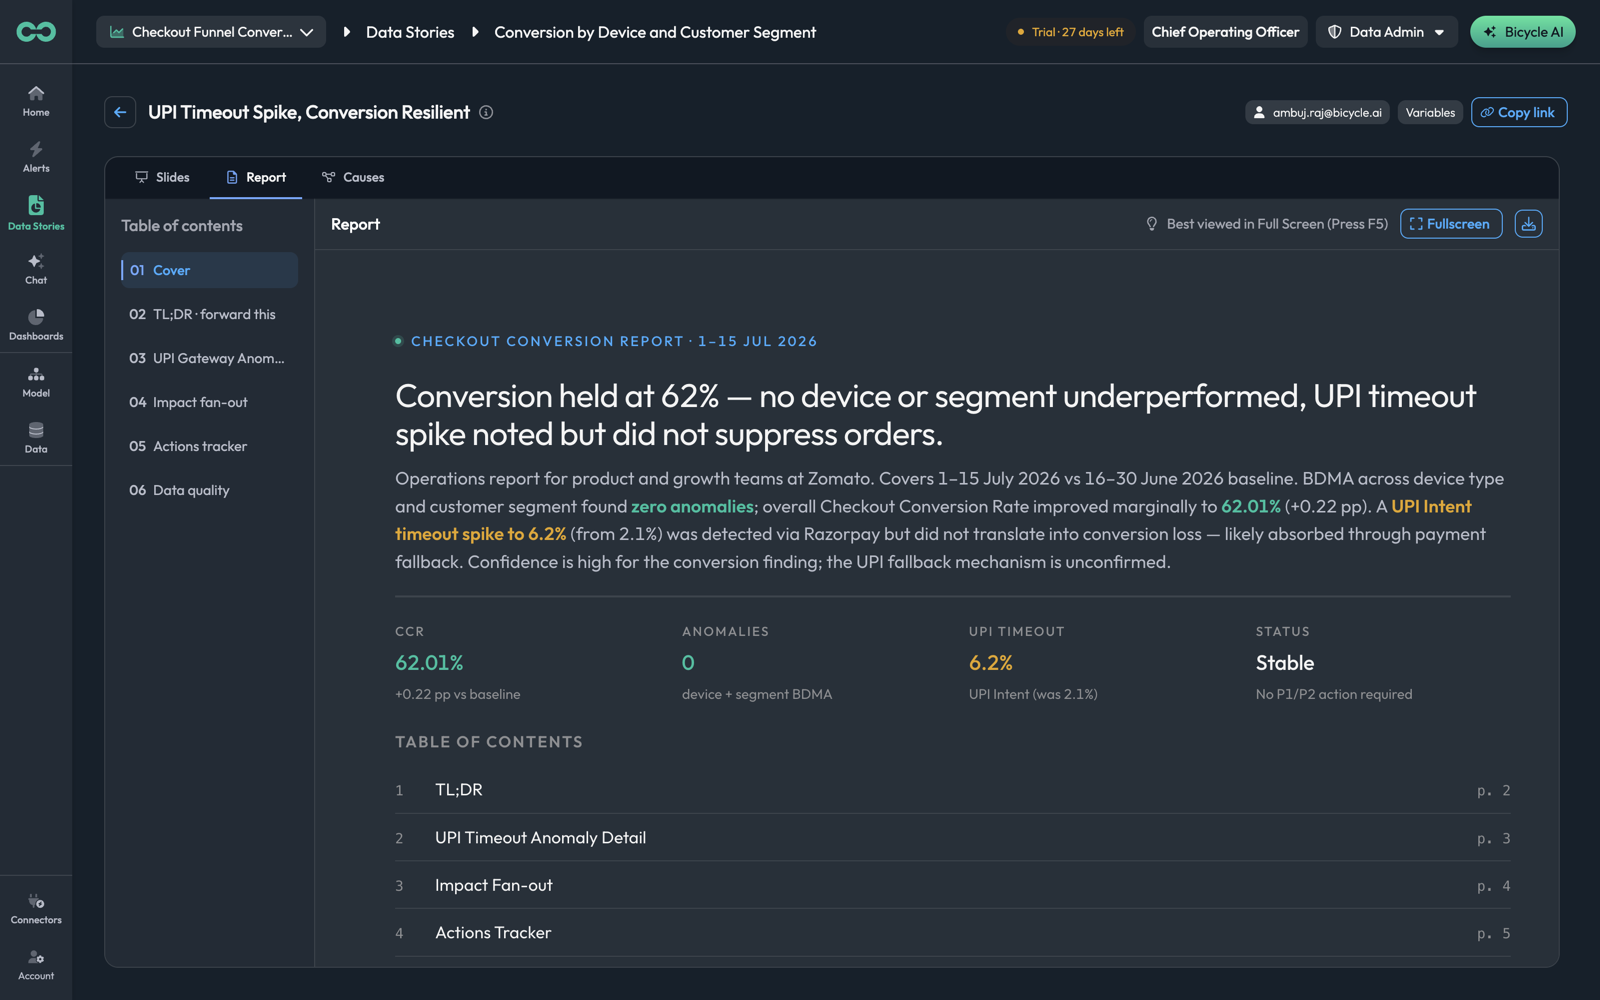1600x1000 pixels.
Task: Open Data Stories in sidebar
Action: pos(36,213)
